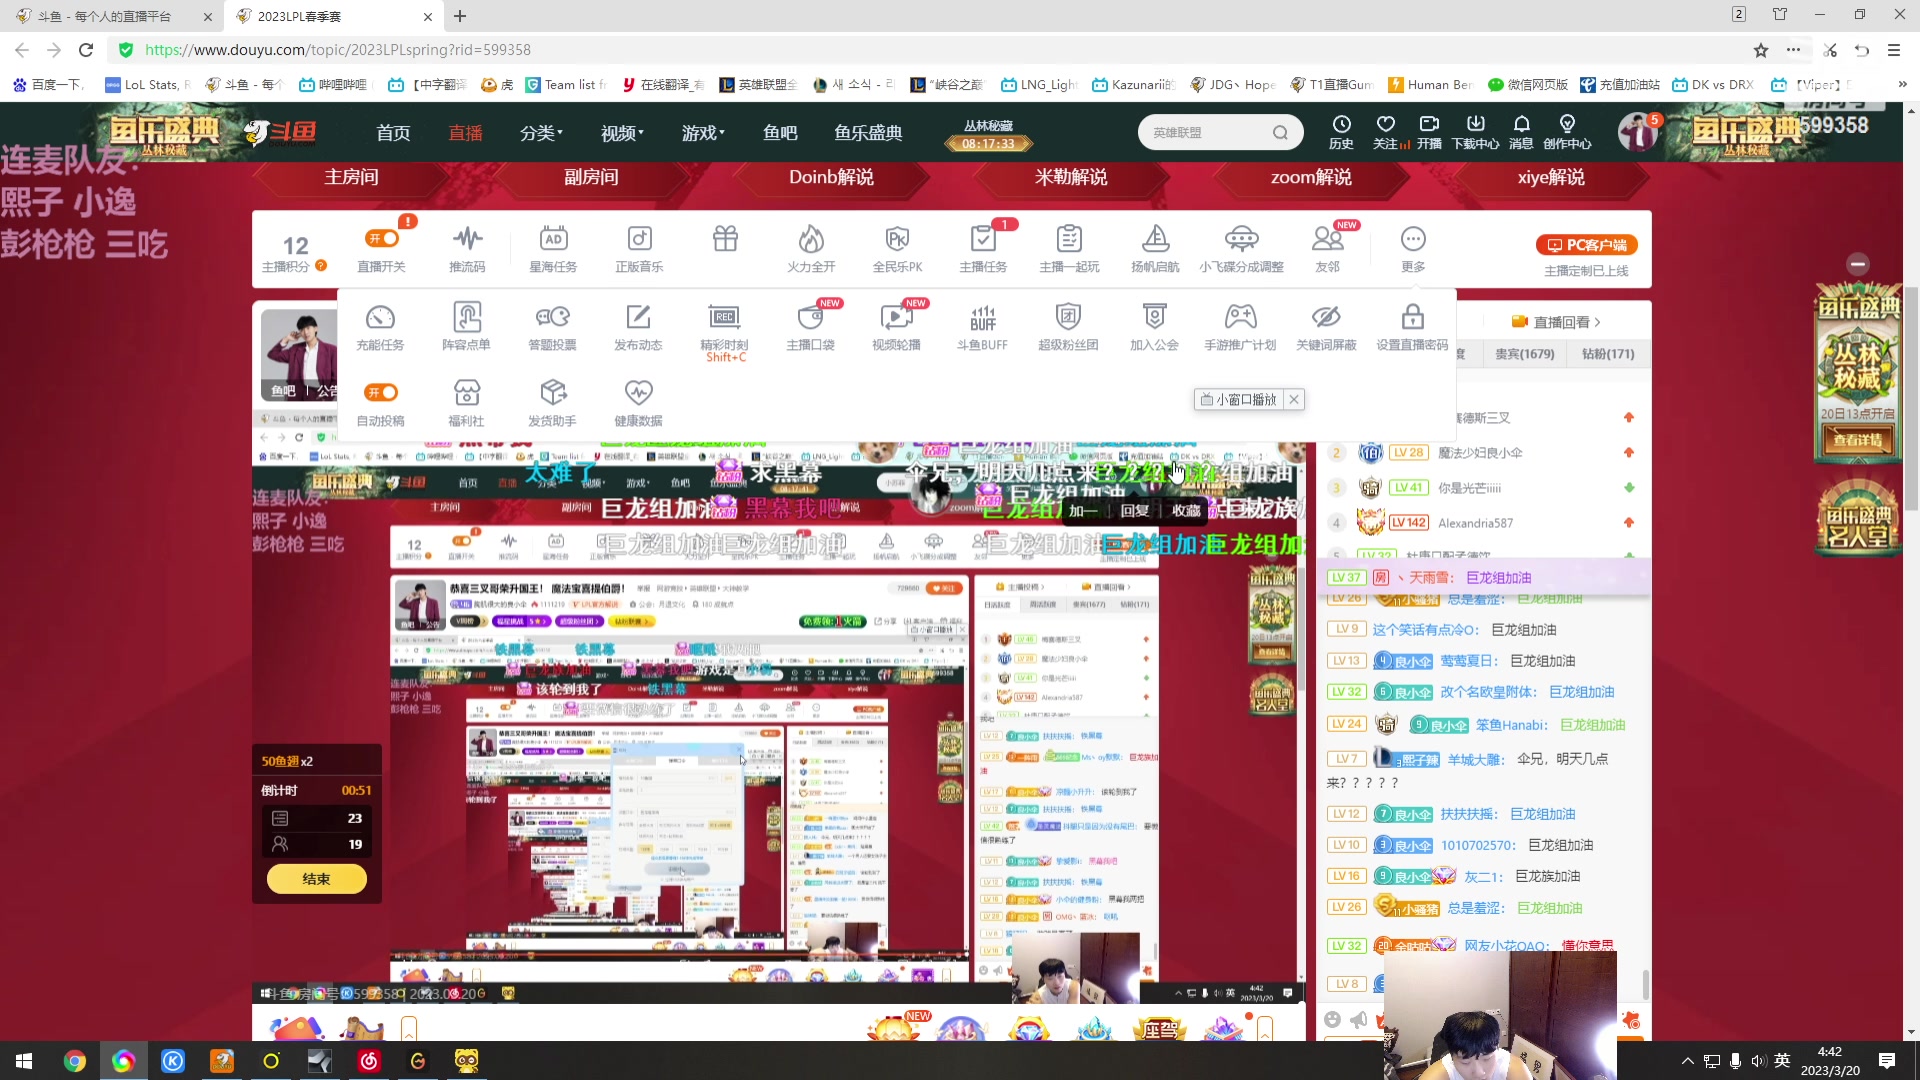Bookmark this page star icon
Screen dimensions: 1920x1080
tap(1761, 50)
